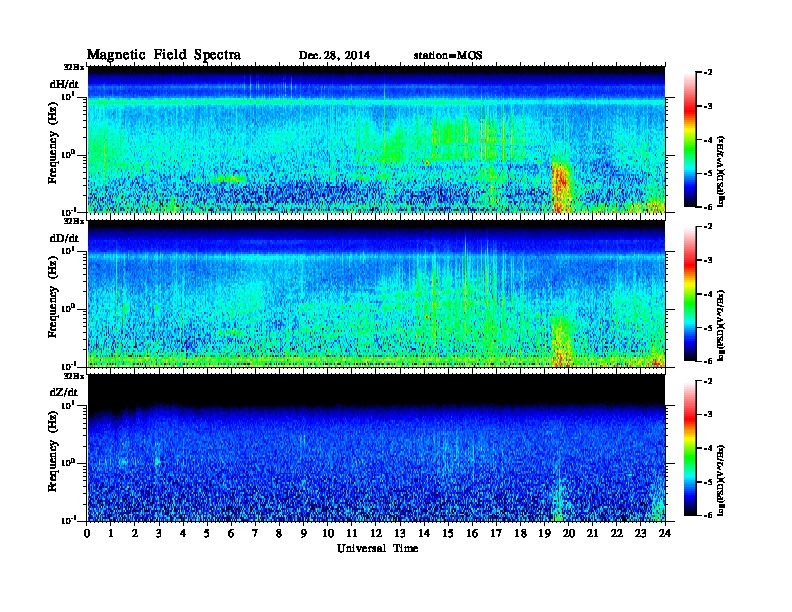Click the dZ/dt panel label
Screen dimensions: 792x612
pyautogui.click(x=64, y=392)
